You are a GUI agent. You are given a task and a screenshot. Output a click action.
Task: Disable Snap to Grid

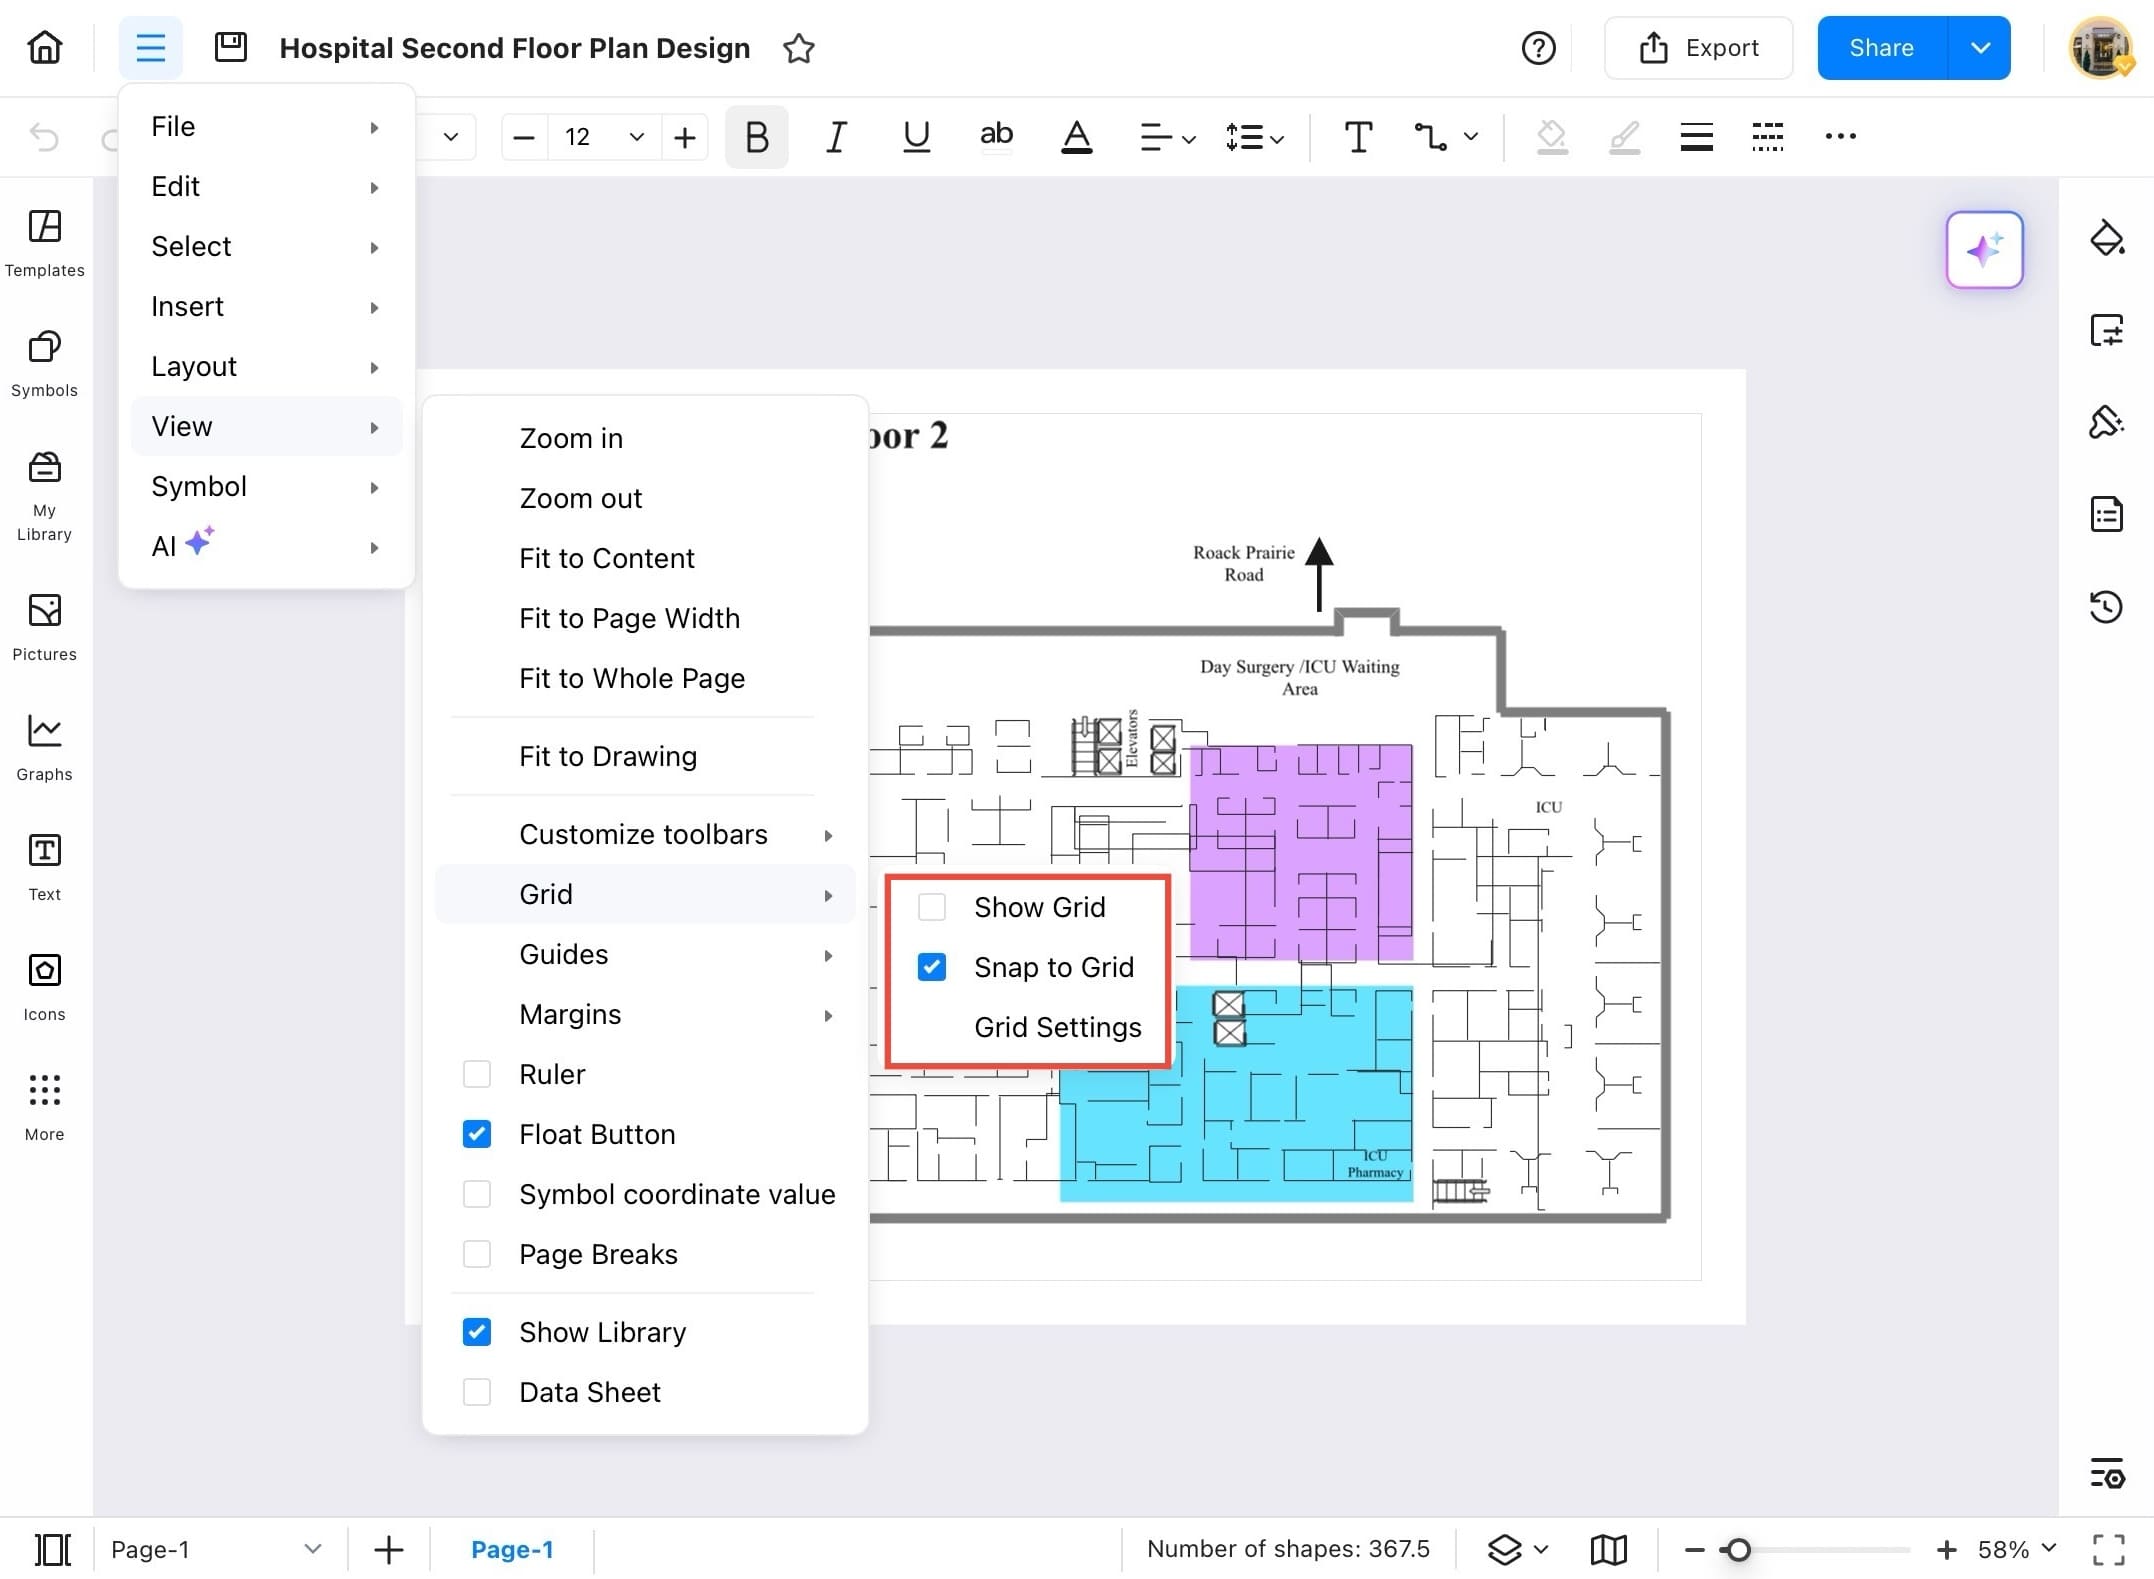[932, 966]
